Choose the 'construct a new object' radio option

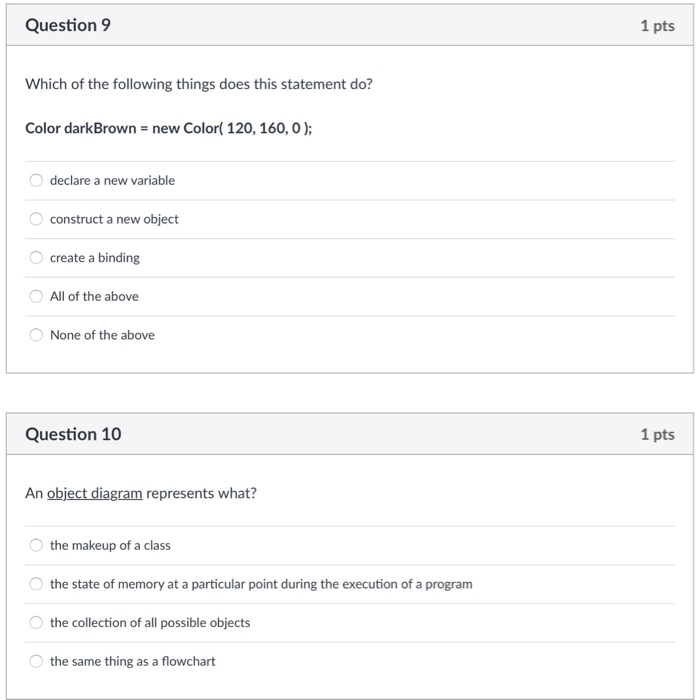tap(36, 219)
